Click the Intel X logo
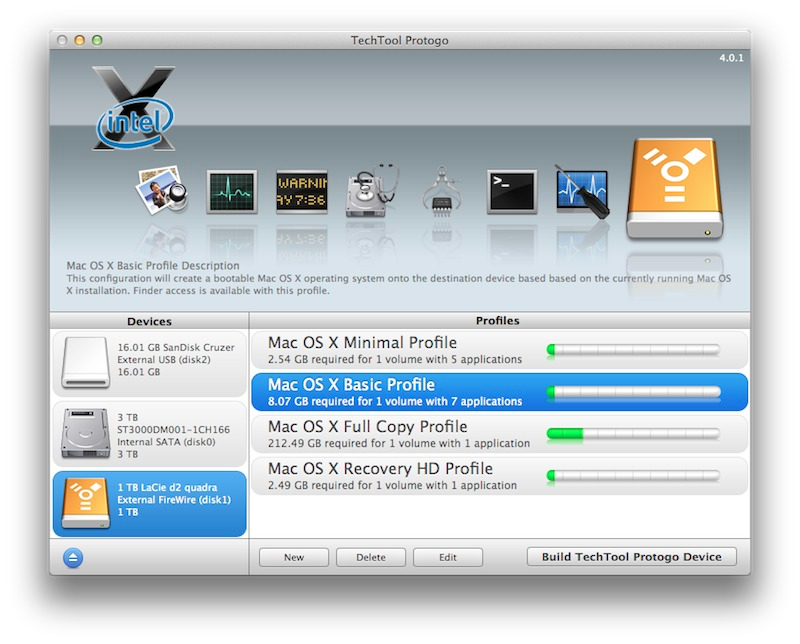The height and width of the screenshot is (644, 800). pyautogui.click(x=135, y=109)
